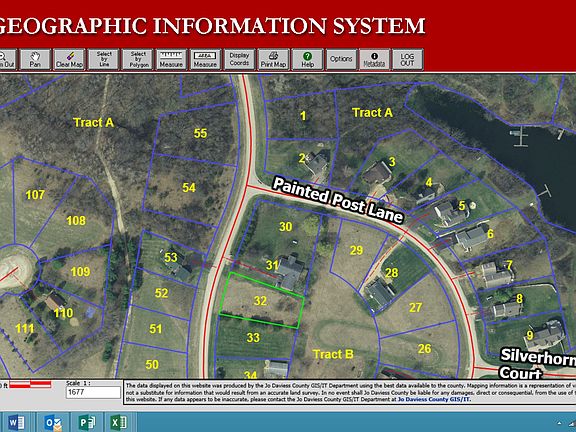Click the Scale input field showing 1677
Image resolution: width=576 pixels, height=432 pixels.
tap(93, 392)
